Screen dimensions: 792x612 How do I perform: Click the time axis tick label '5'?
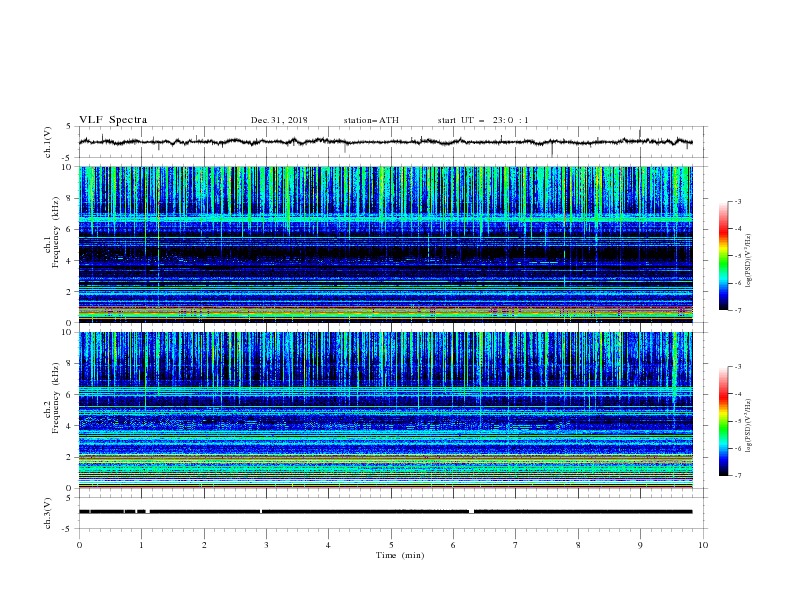(x=391, y=545)
